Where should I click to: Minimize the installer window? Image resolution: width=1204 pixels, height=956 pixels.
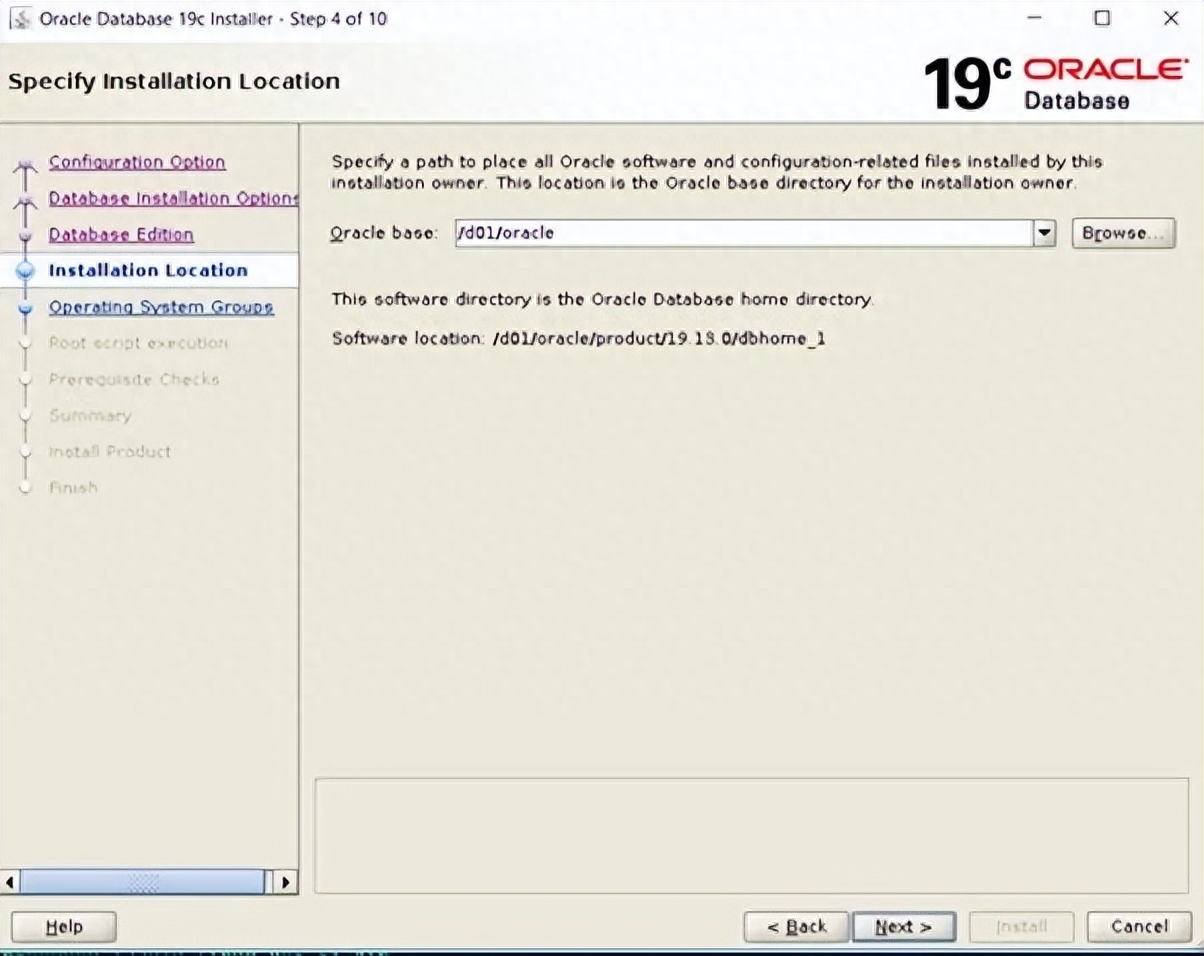[x=1035, y=18]
